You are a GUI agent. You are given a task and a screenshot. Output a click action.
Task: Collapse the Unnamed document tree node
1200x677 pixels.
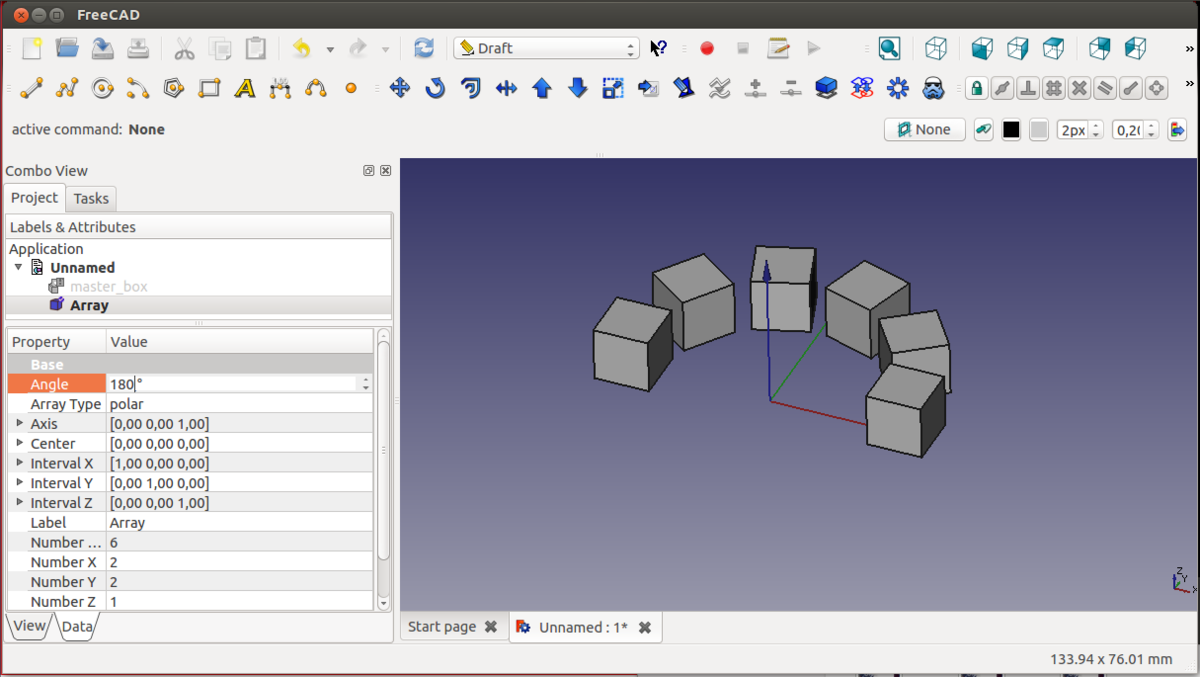[18, 267]
